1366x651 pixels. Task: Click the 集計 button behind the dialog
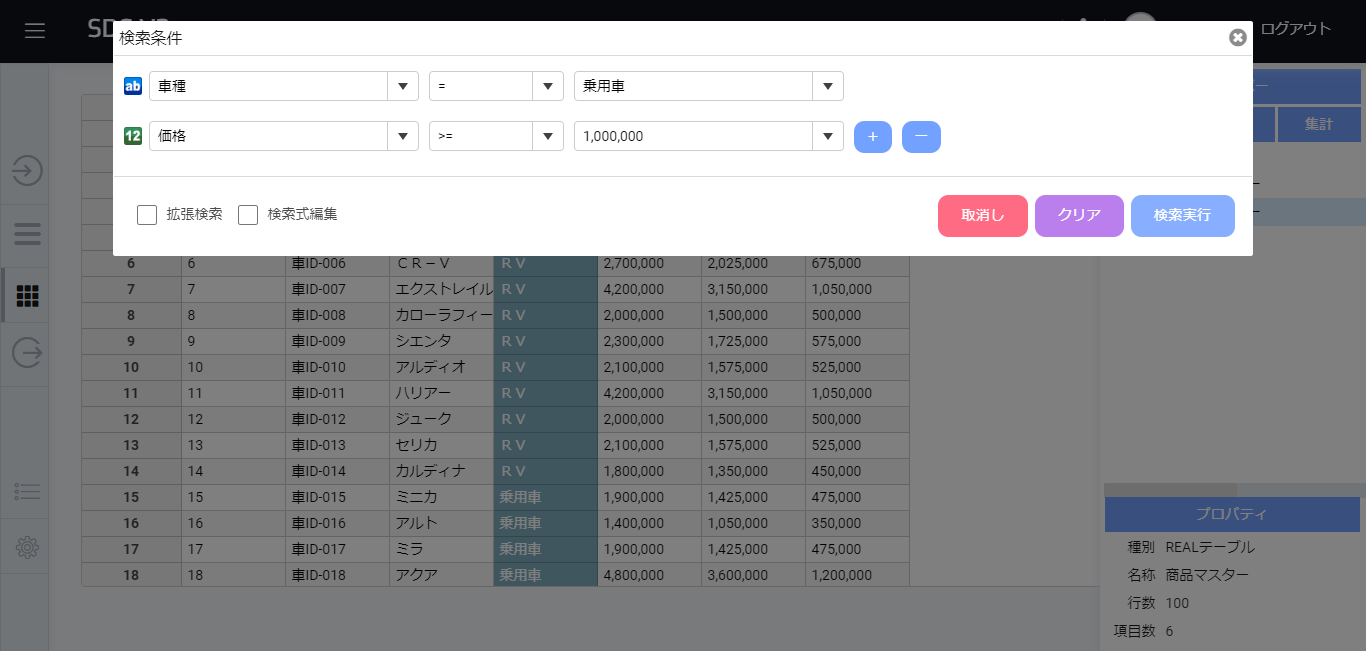click(x=1322, y=123)
